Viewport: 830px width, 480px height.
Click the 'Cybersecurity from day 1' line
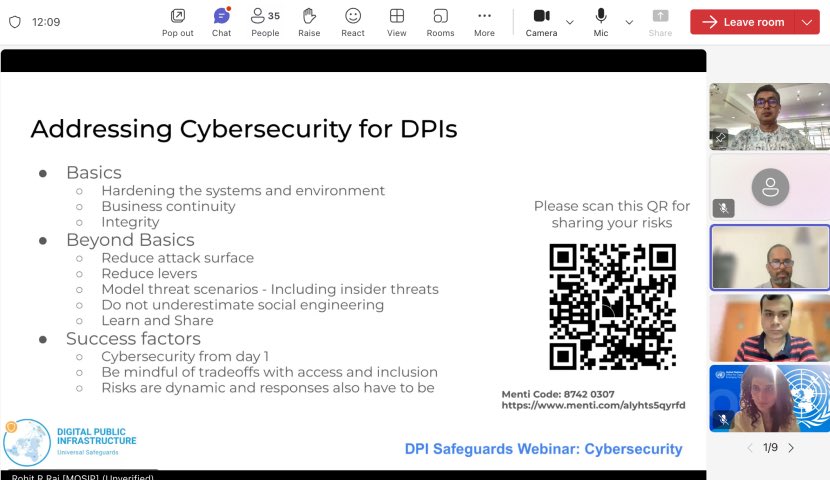(x=185, y=356)
